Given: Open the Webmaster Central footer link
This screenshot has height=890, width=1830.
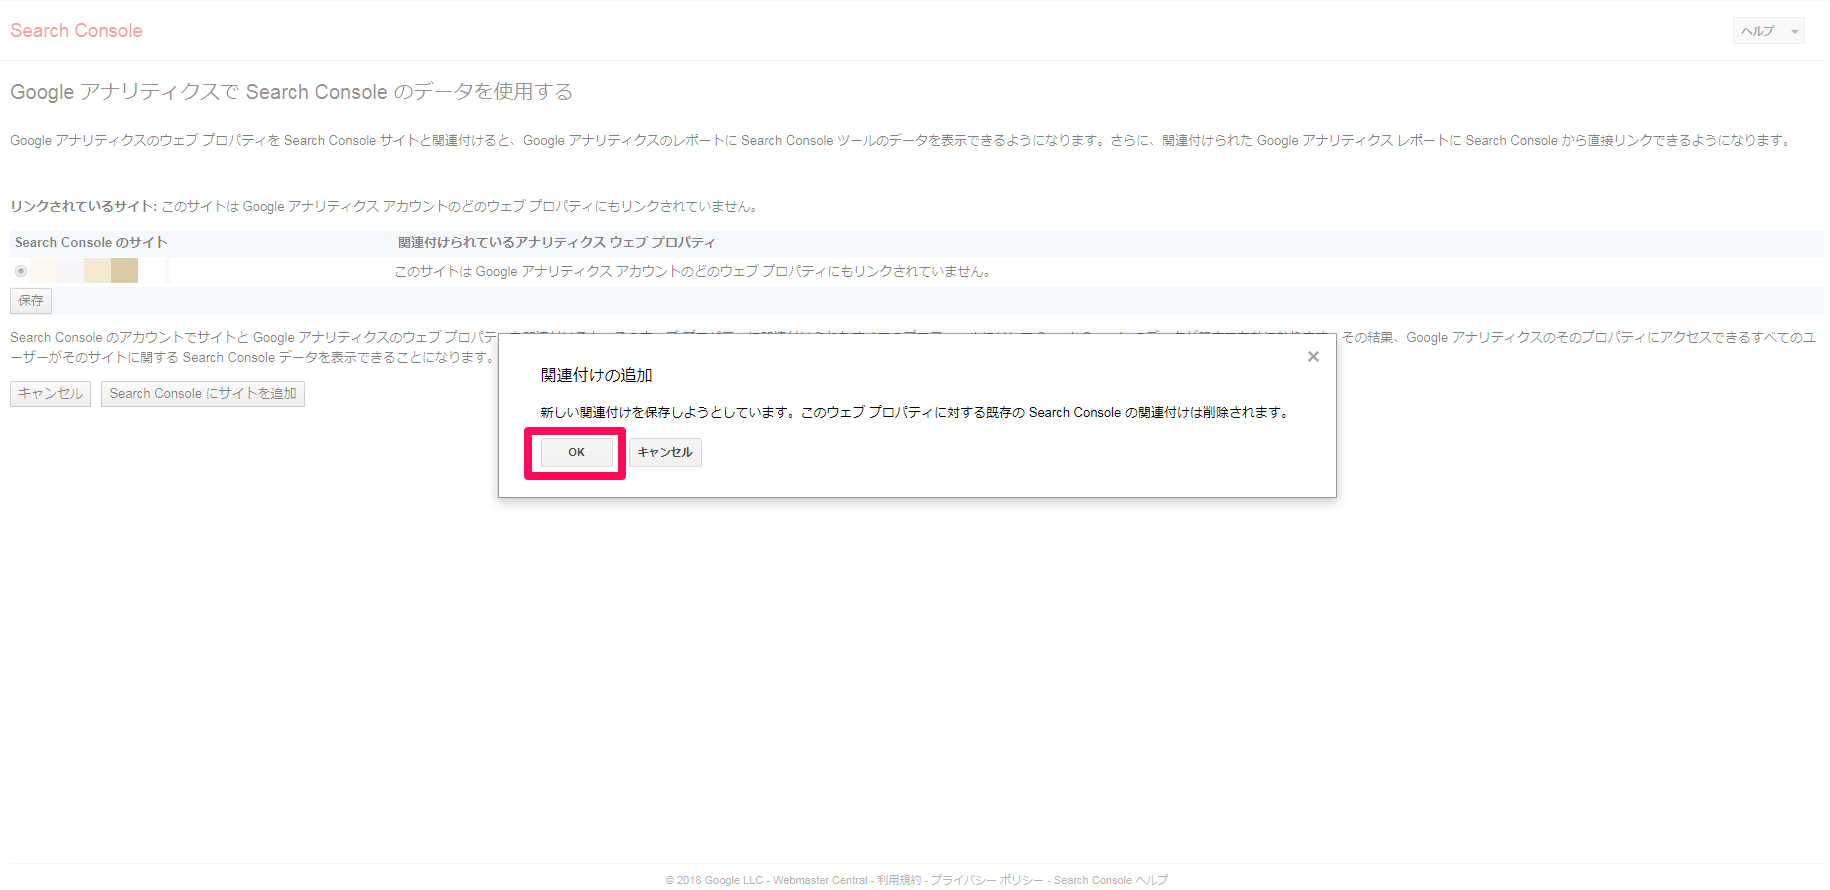Looking at the screenshot, I should [820, 880].
